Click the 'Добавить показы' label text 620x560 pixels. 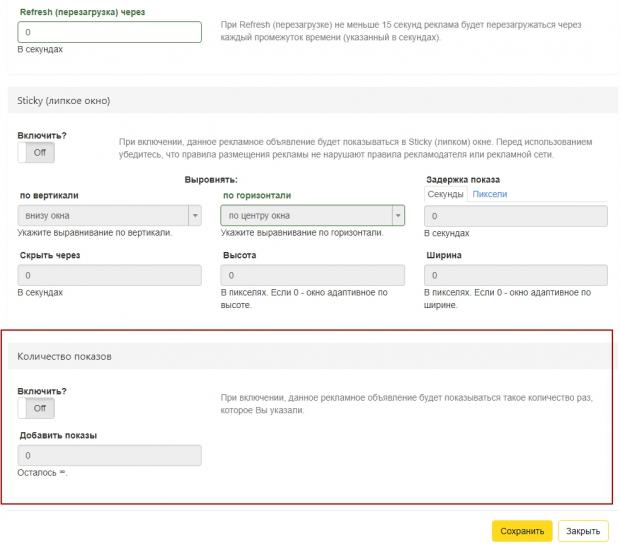(58, 435)
